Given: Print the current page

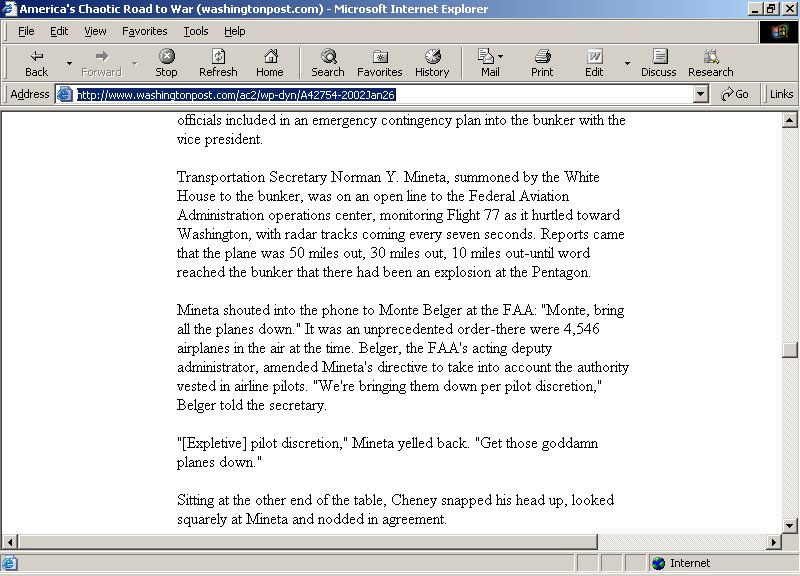Looking at the screenshot, I should 542,62.
